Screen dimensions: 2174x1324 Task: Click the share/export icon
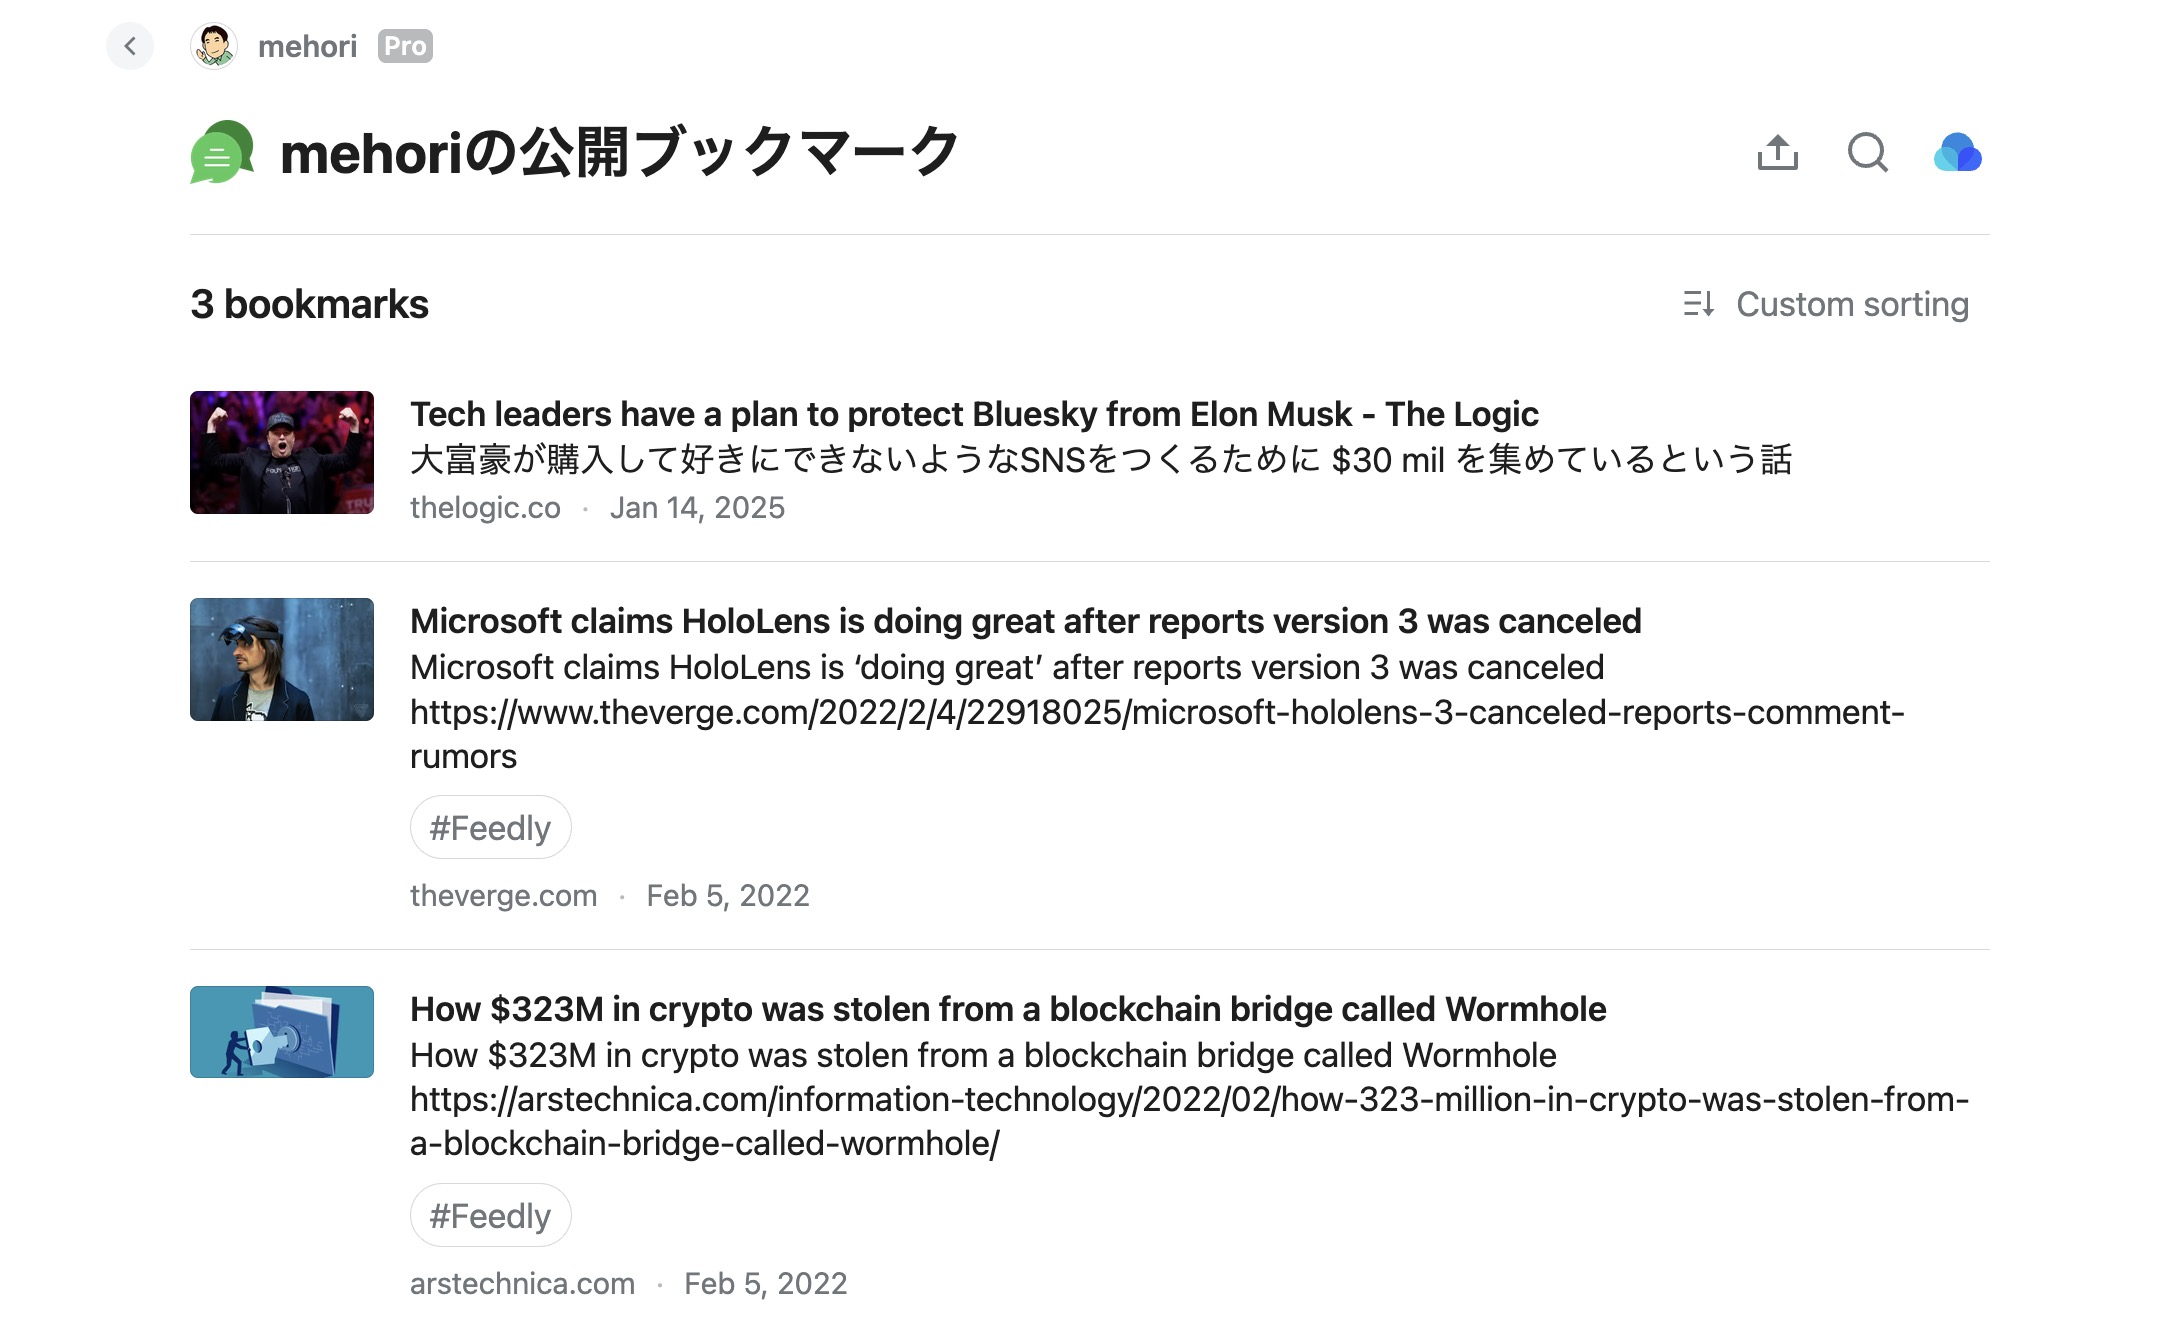1777,153
